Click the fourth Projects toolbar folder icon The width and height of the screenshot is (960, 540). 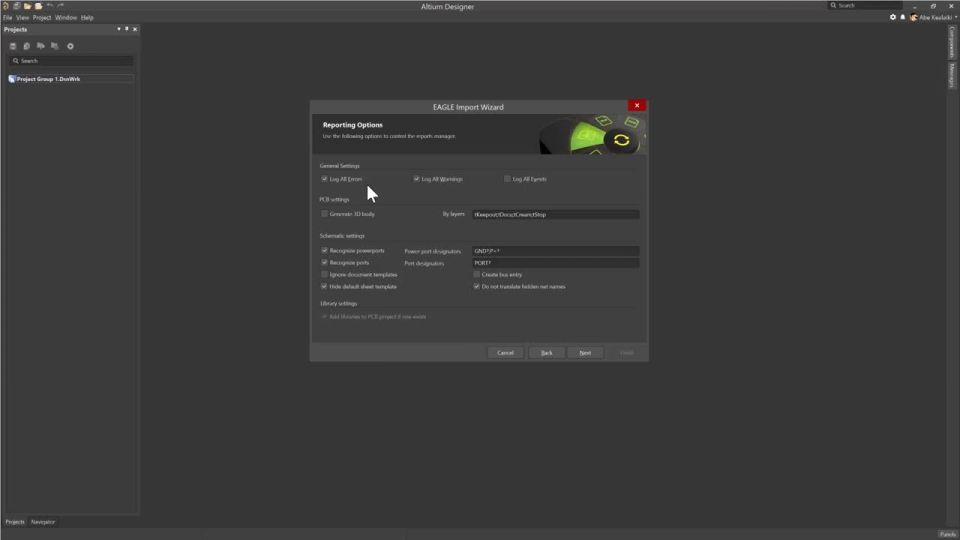click(54, 46)
